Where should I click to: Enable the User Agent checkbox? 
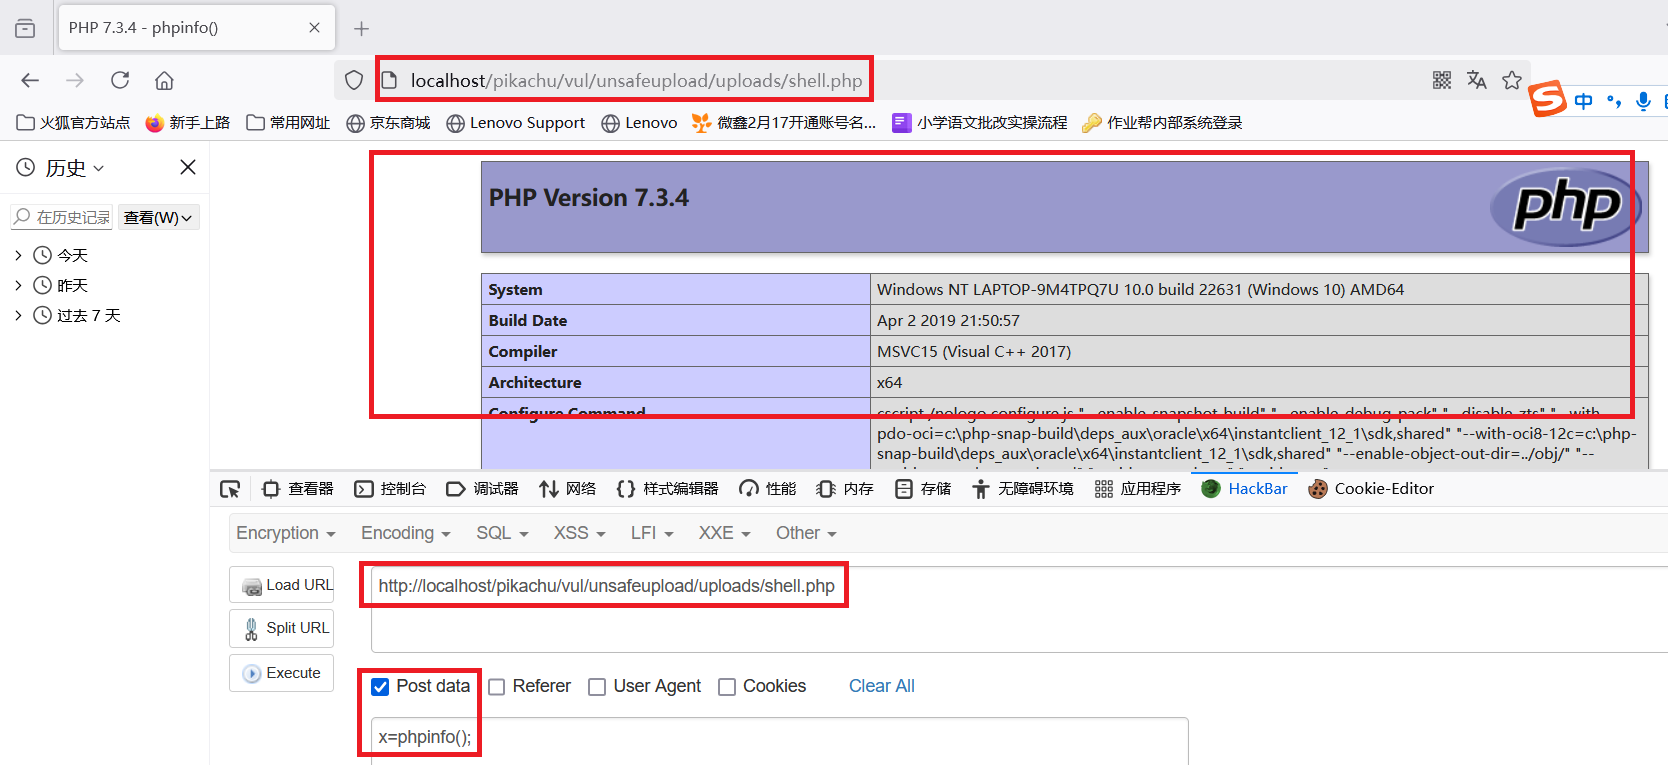597,687
